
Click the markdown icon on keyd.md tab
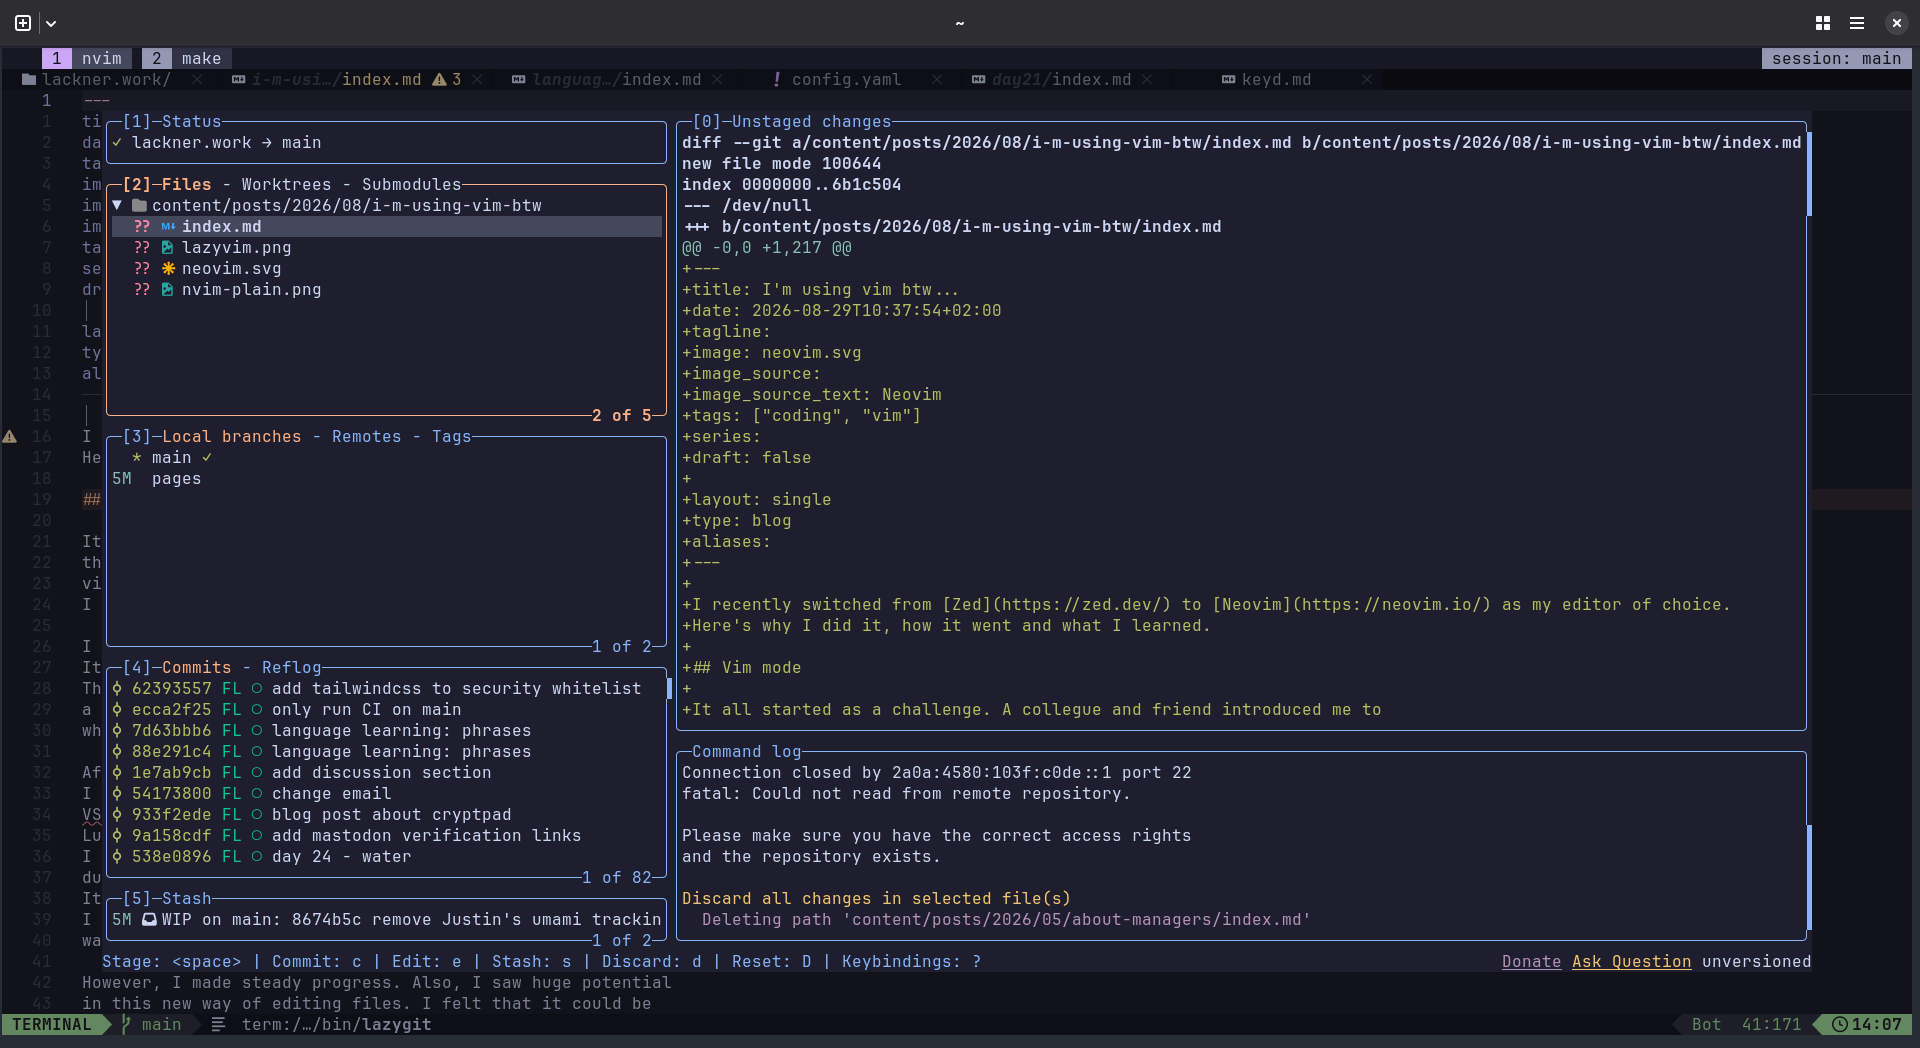point(1228,79)
